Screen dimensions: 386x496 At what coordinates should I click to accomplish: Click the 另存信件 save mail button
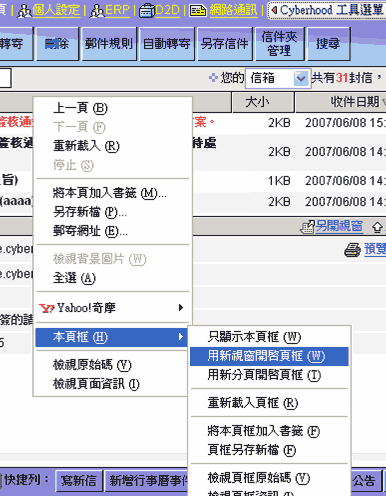(225, 44)
